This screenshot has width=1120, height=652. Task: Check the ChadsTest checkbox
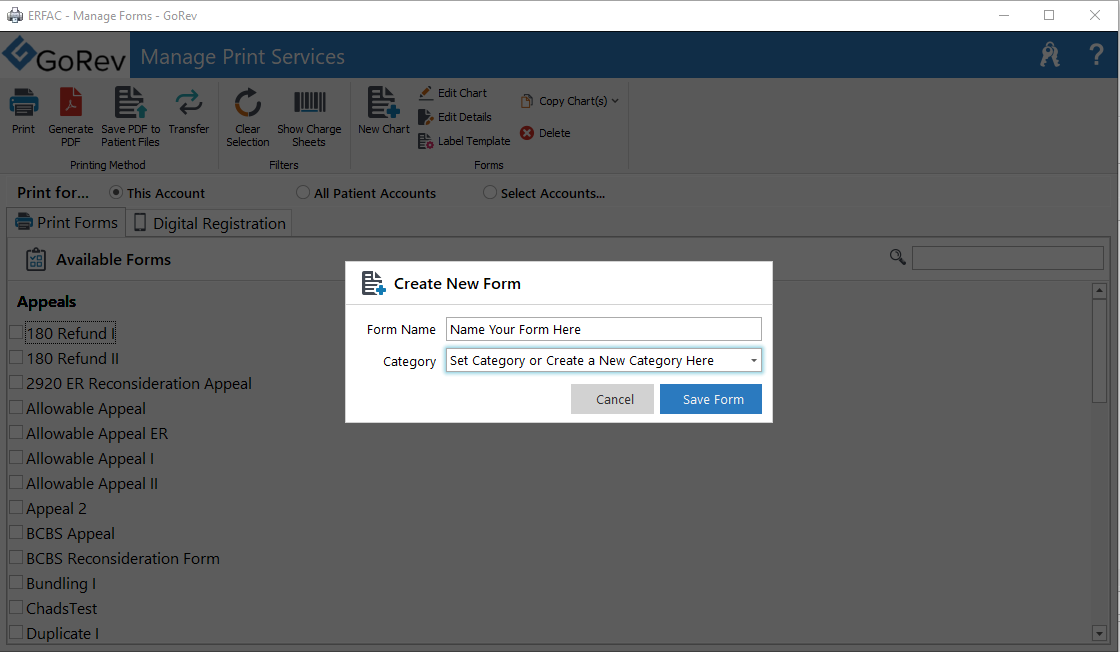16,608
